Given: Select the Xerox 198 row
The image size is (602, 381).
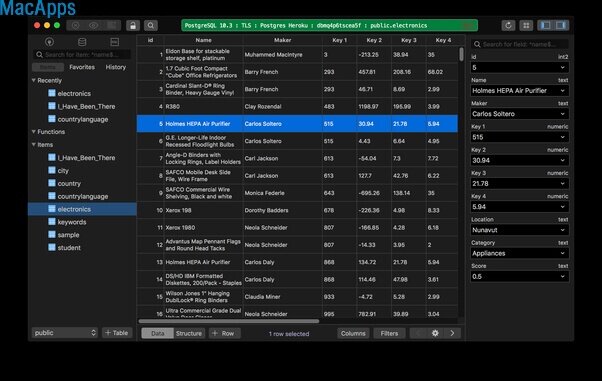Looking at the screenshot, I should click(297, 210).
